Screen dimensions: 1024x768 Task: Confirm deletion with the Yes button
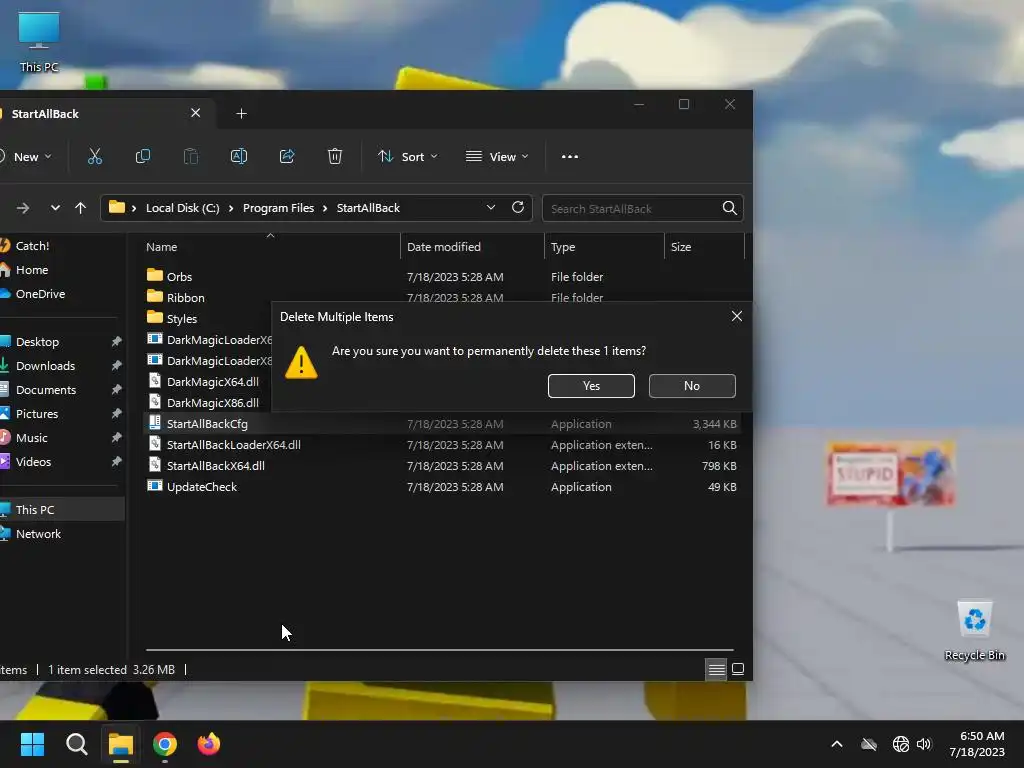point(591,386)
